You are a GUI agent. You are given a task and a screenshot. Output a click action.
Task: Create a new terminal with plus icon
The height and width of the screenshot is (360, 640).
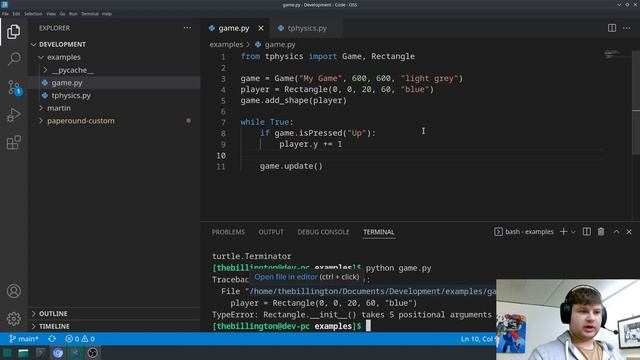pyautogui.click(x=563, y=231)
